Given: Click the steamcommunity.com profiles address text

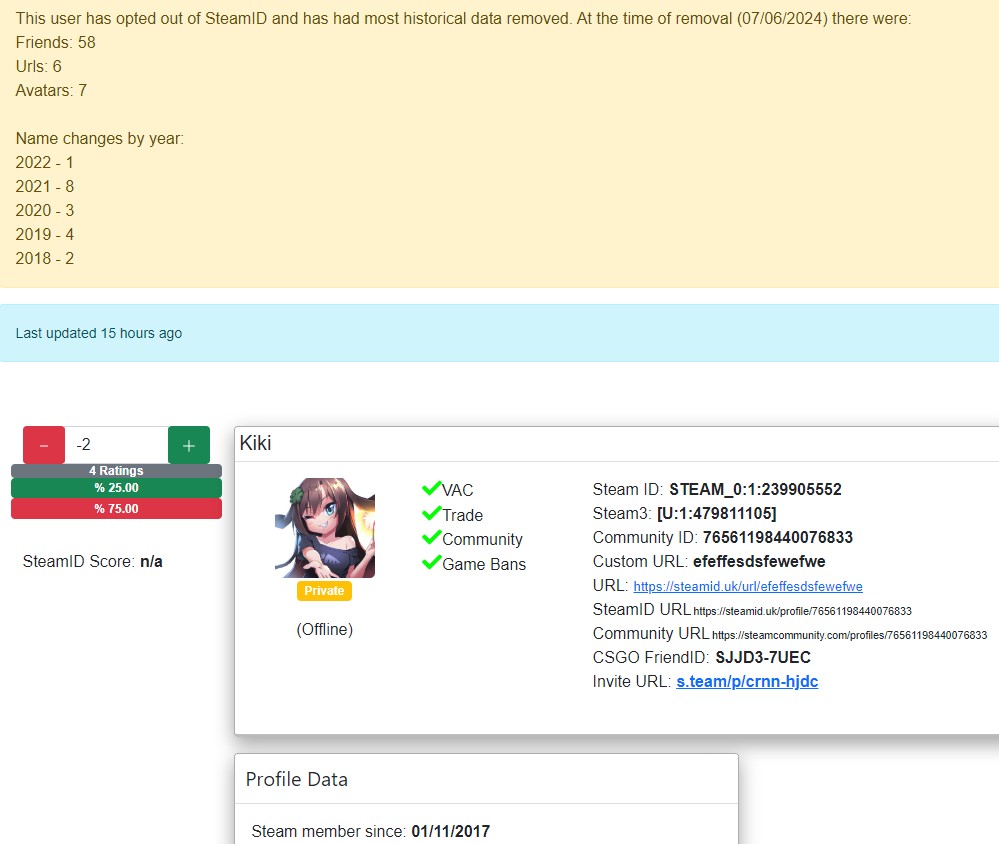Looking at the screenshot, I should 849,635.
